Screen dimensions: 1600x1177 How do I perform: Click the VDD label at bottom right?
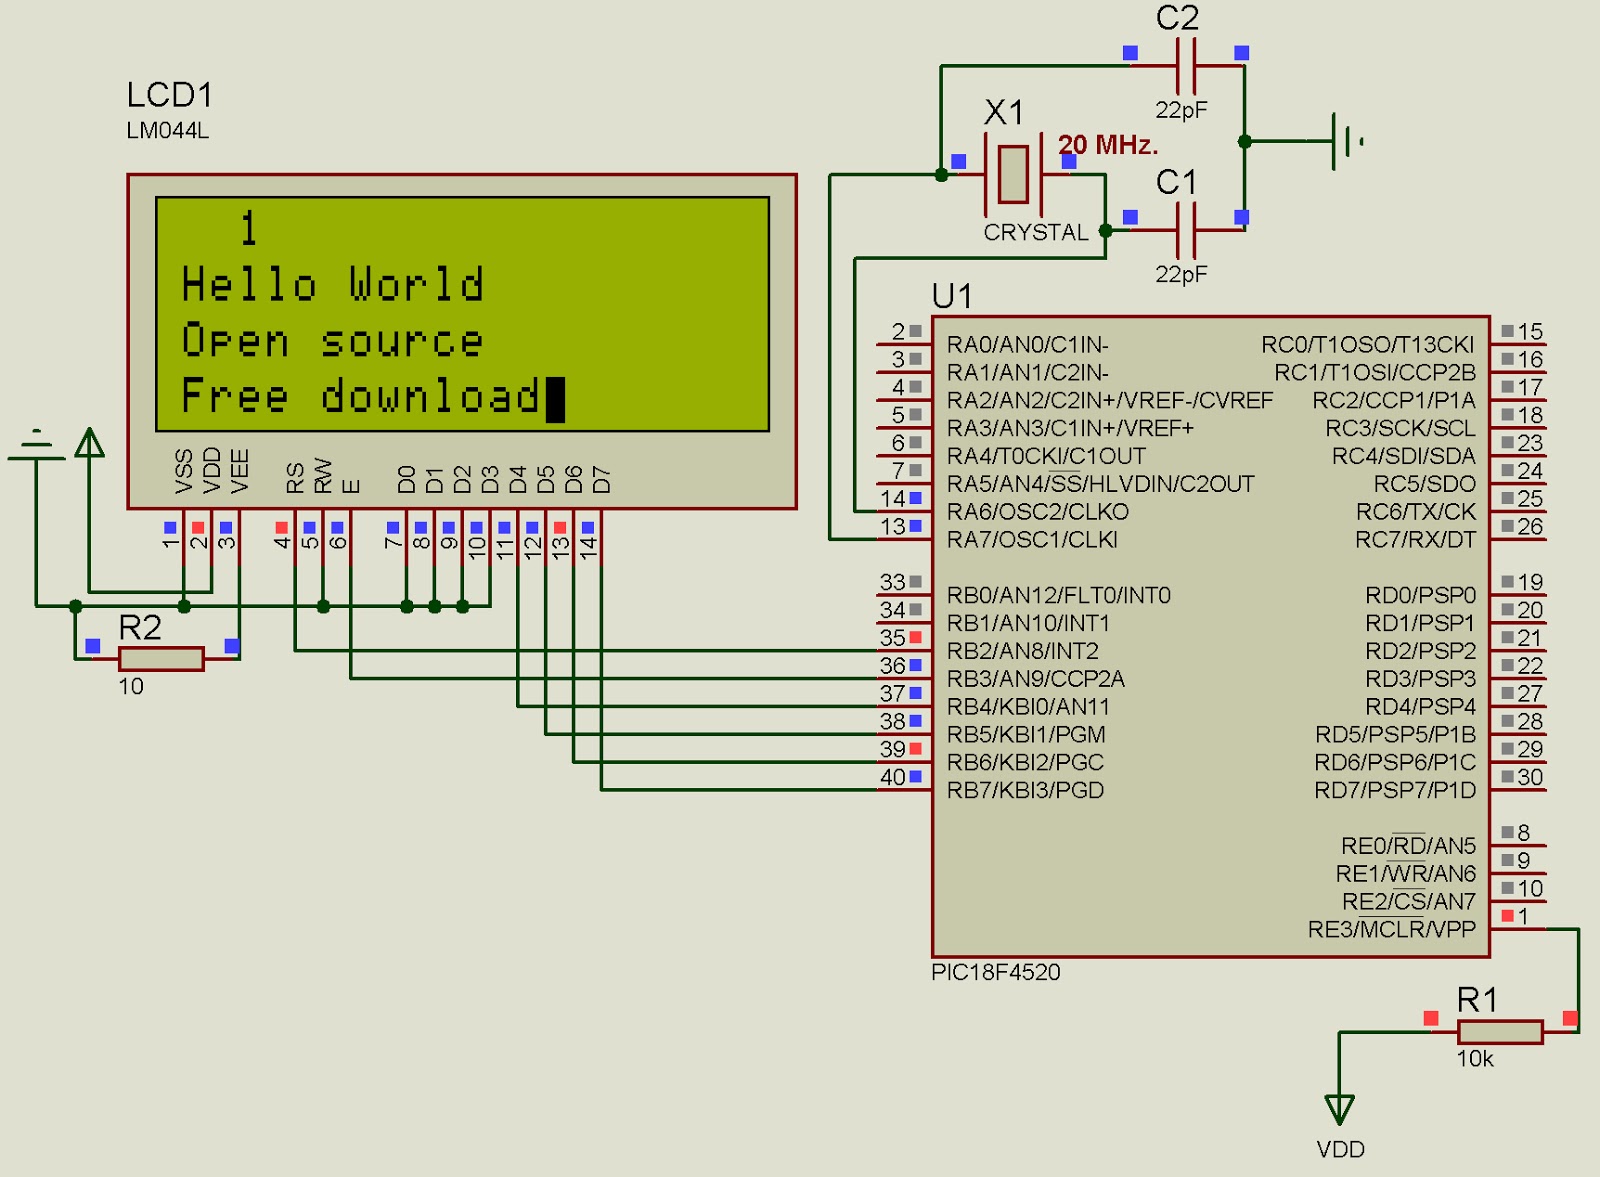click(1341, 1150)
